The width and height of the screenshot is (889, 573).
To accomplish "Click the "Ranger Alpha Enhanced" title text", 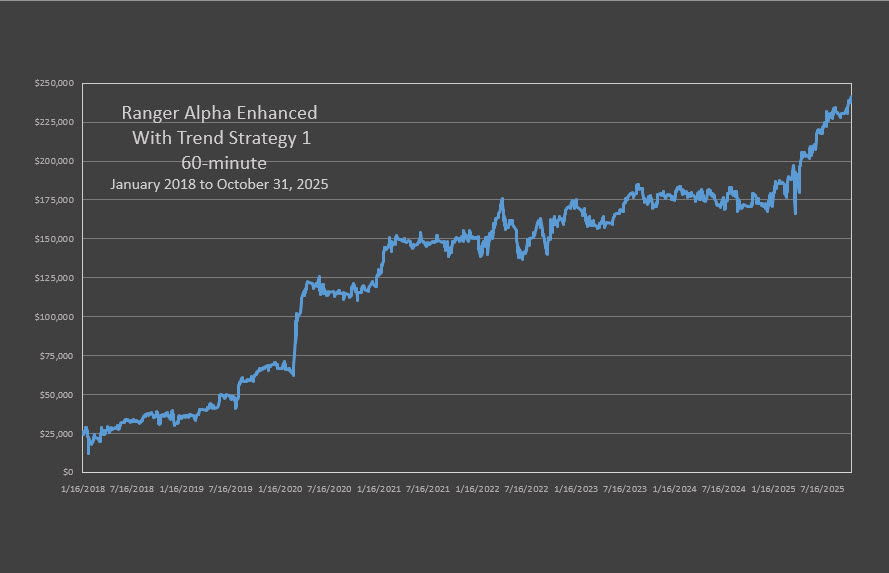I will tap(219, 113).
